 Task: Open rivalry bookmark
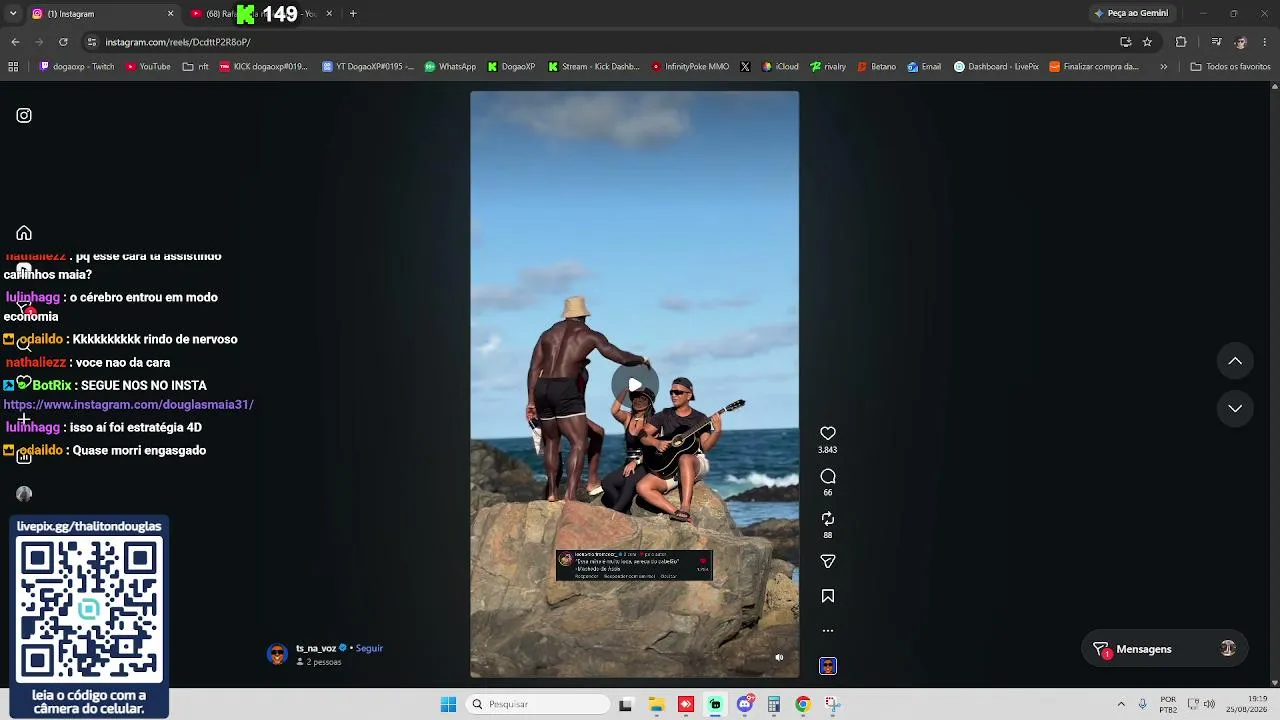[828, 67]
